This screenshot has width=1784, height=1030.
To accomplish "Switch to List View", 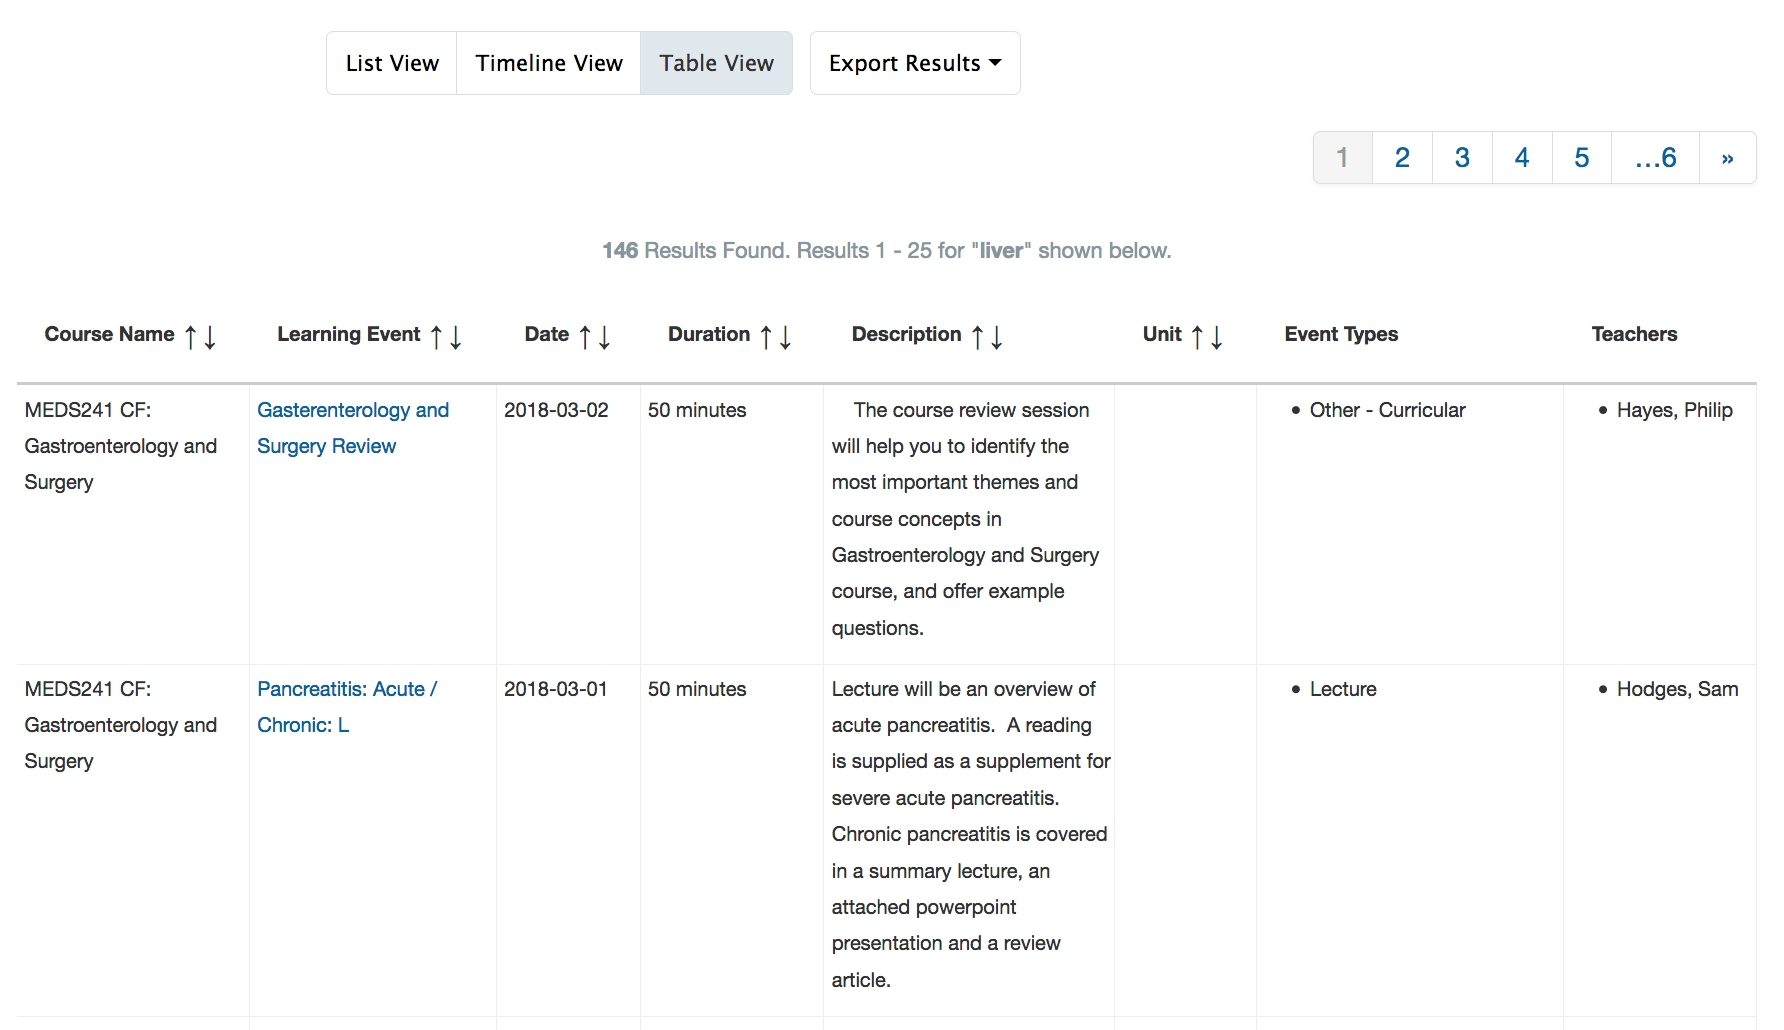I will point(392,63).
